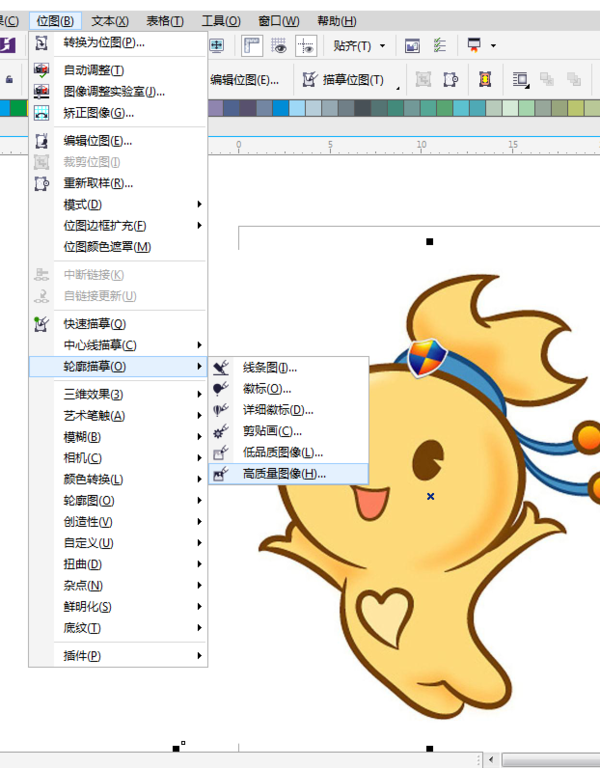Expand the 中心线描摹(C) submenu
The height and width of the screenshot is (768, 600).
click(118, 345)
